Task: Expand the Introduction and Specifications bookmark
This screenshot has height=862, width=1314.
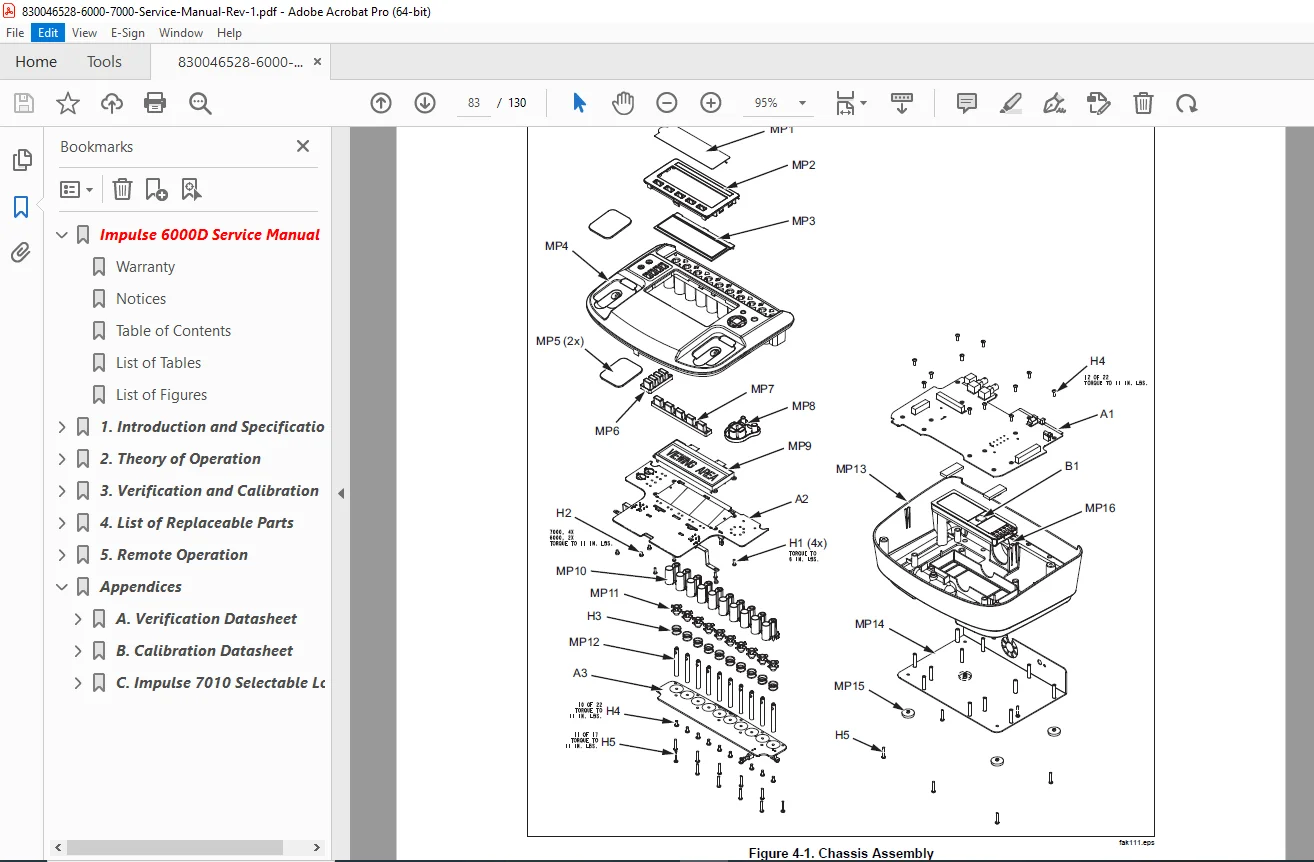Action: coord(62,427)
